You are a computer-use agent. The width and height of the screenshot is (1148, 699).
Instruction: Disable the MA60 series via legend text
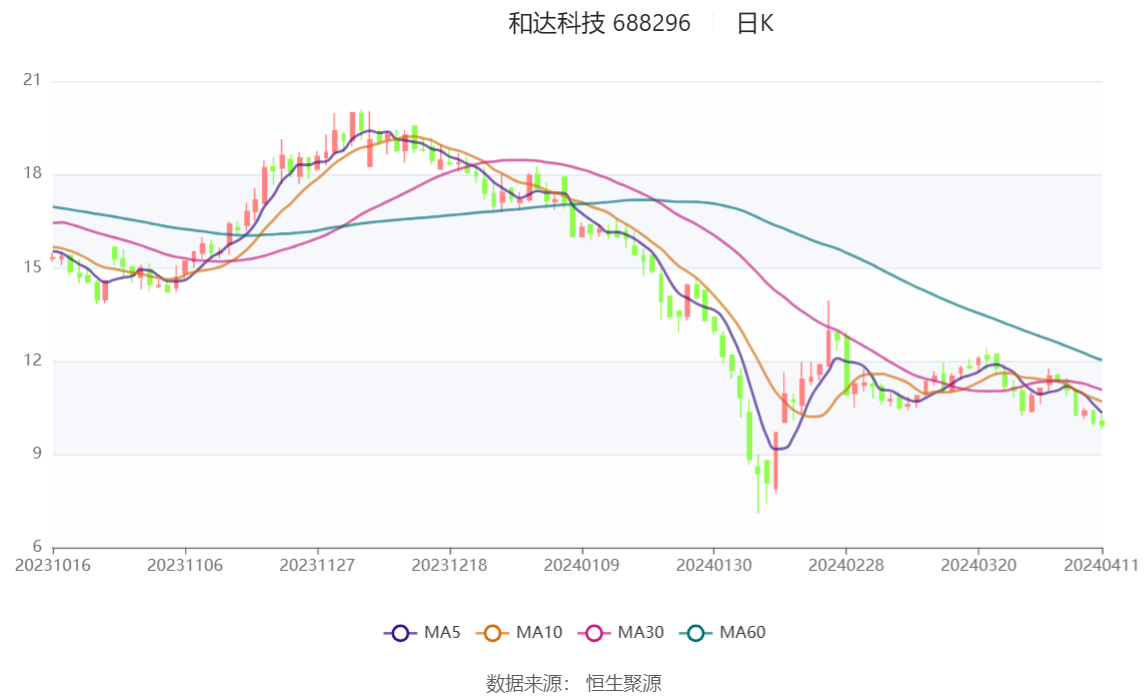pyautogui.click(x=743, y=633)
